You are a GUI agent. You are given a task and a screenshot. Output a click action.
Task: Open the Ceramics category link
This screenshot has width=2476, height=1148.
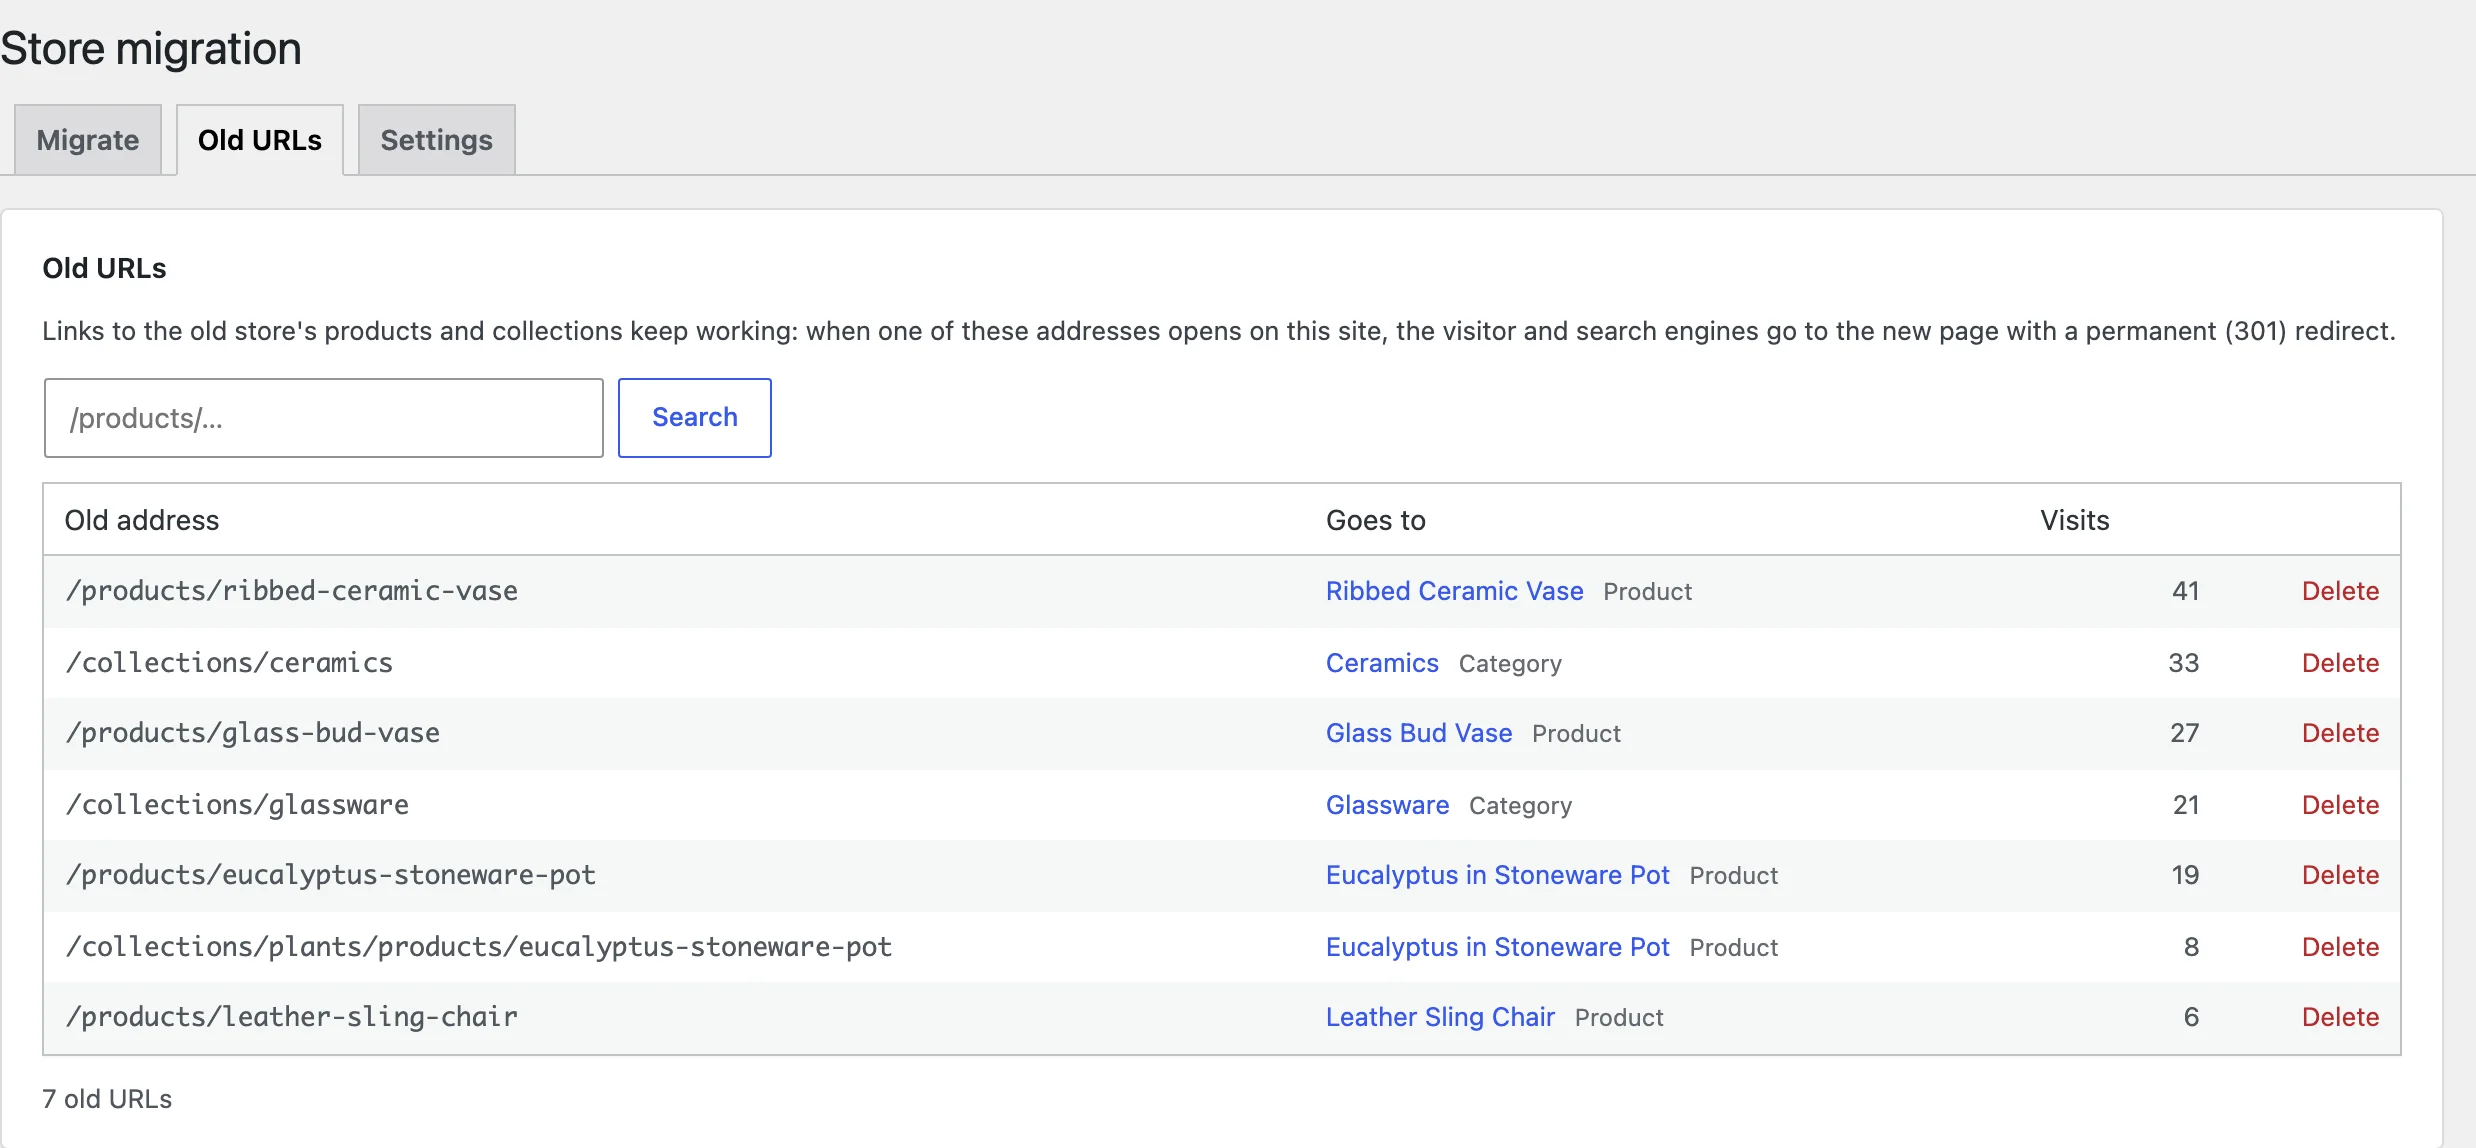pyautogui.click(x=1382, y=663)
